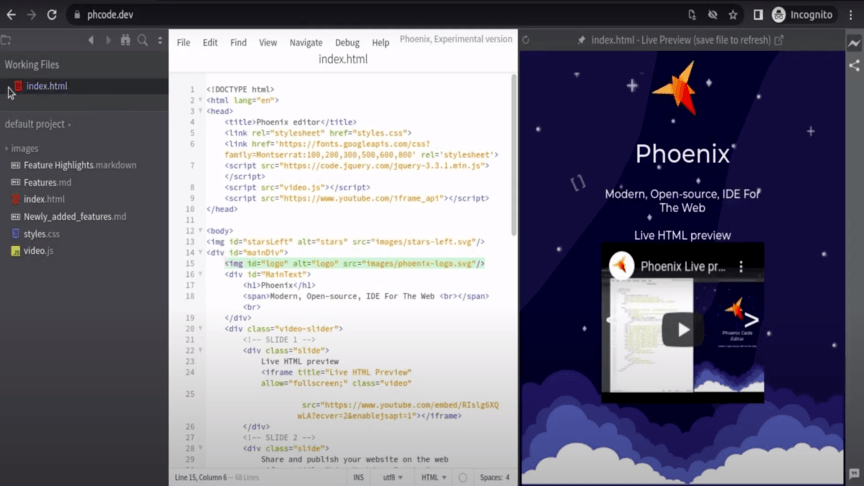Image resolution: width=864 pixels, height=486 pixels.
Task: Open the HTML language mode dropdown
Action: (434, 478)
